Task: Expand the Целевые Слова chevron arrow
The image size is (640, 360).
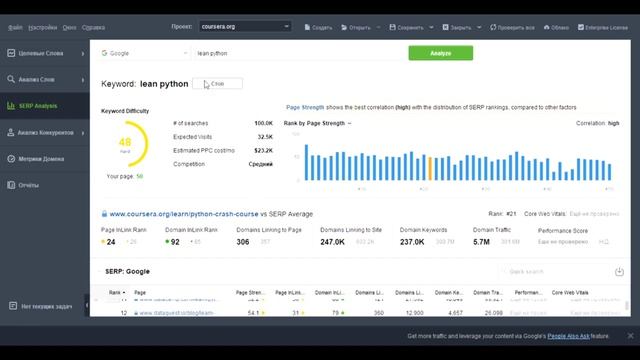Action: 83,53
